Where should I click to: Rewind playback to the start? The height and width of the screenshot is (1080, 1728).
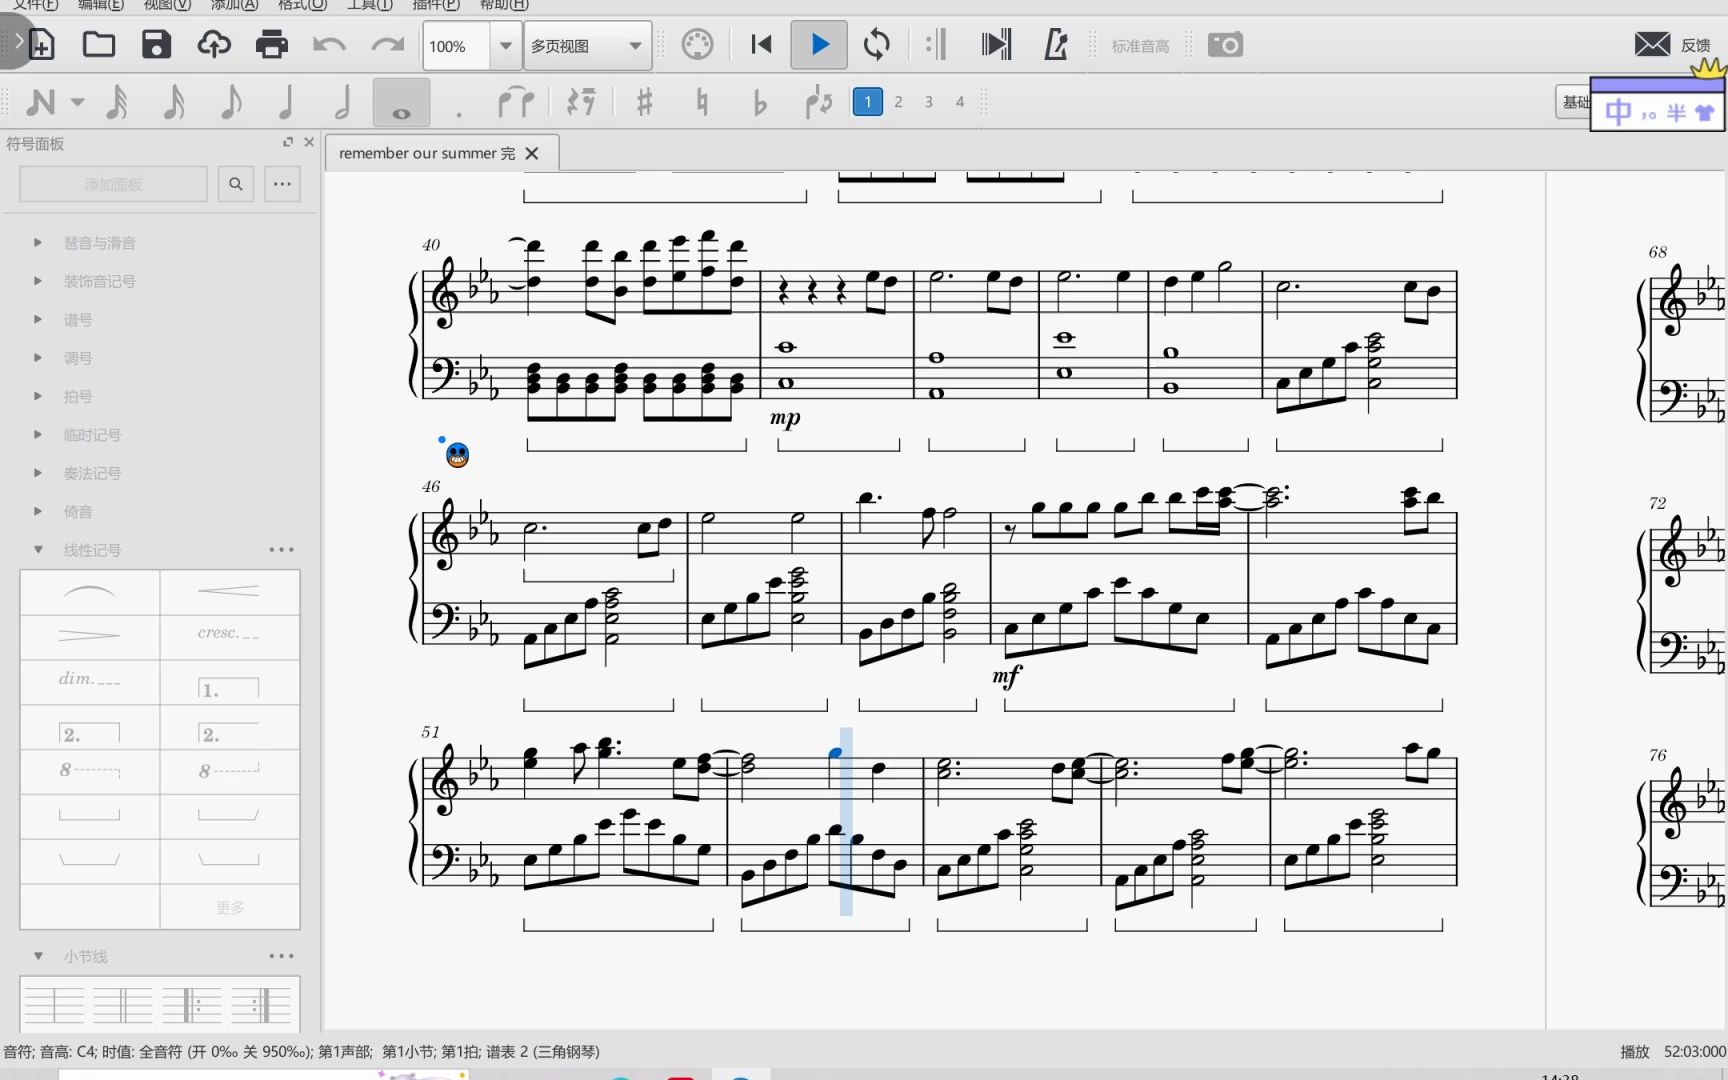(x=761, y=45)
